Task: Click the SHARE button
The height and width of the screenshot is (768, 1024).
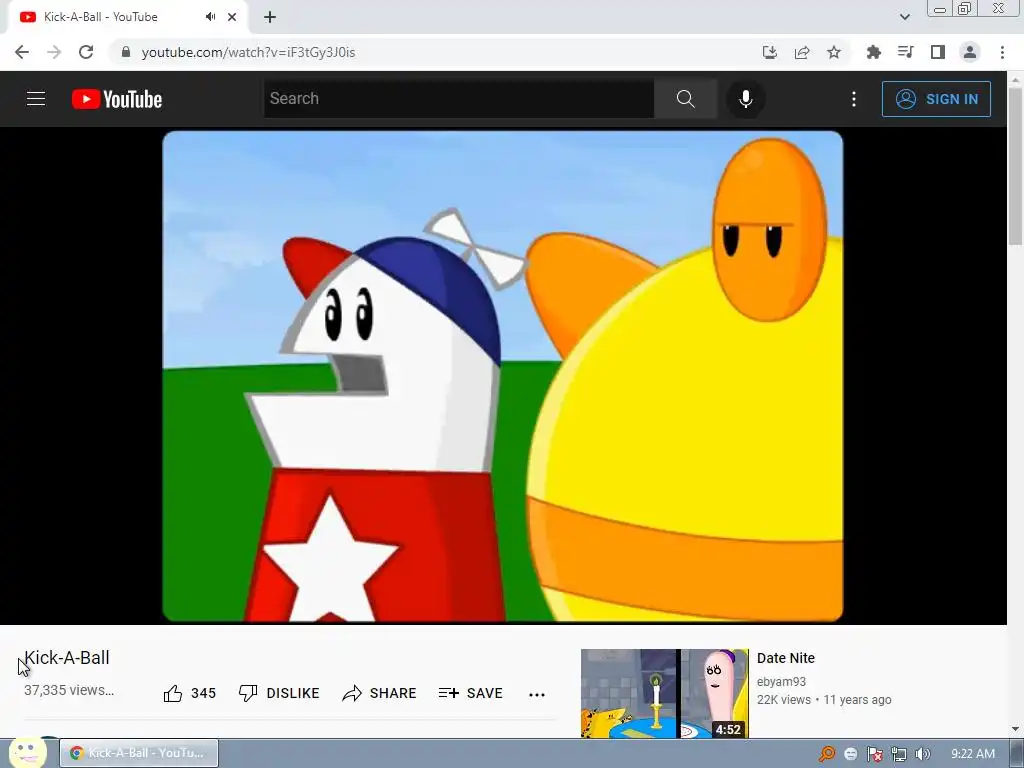Action: click(x=379, y=694)
